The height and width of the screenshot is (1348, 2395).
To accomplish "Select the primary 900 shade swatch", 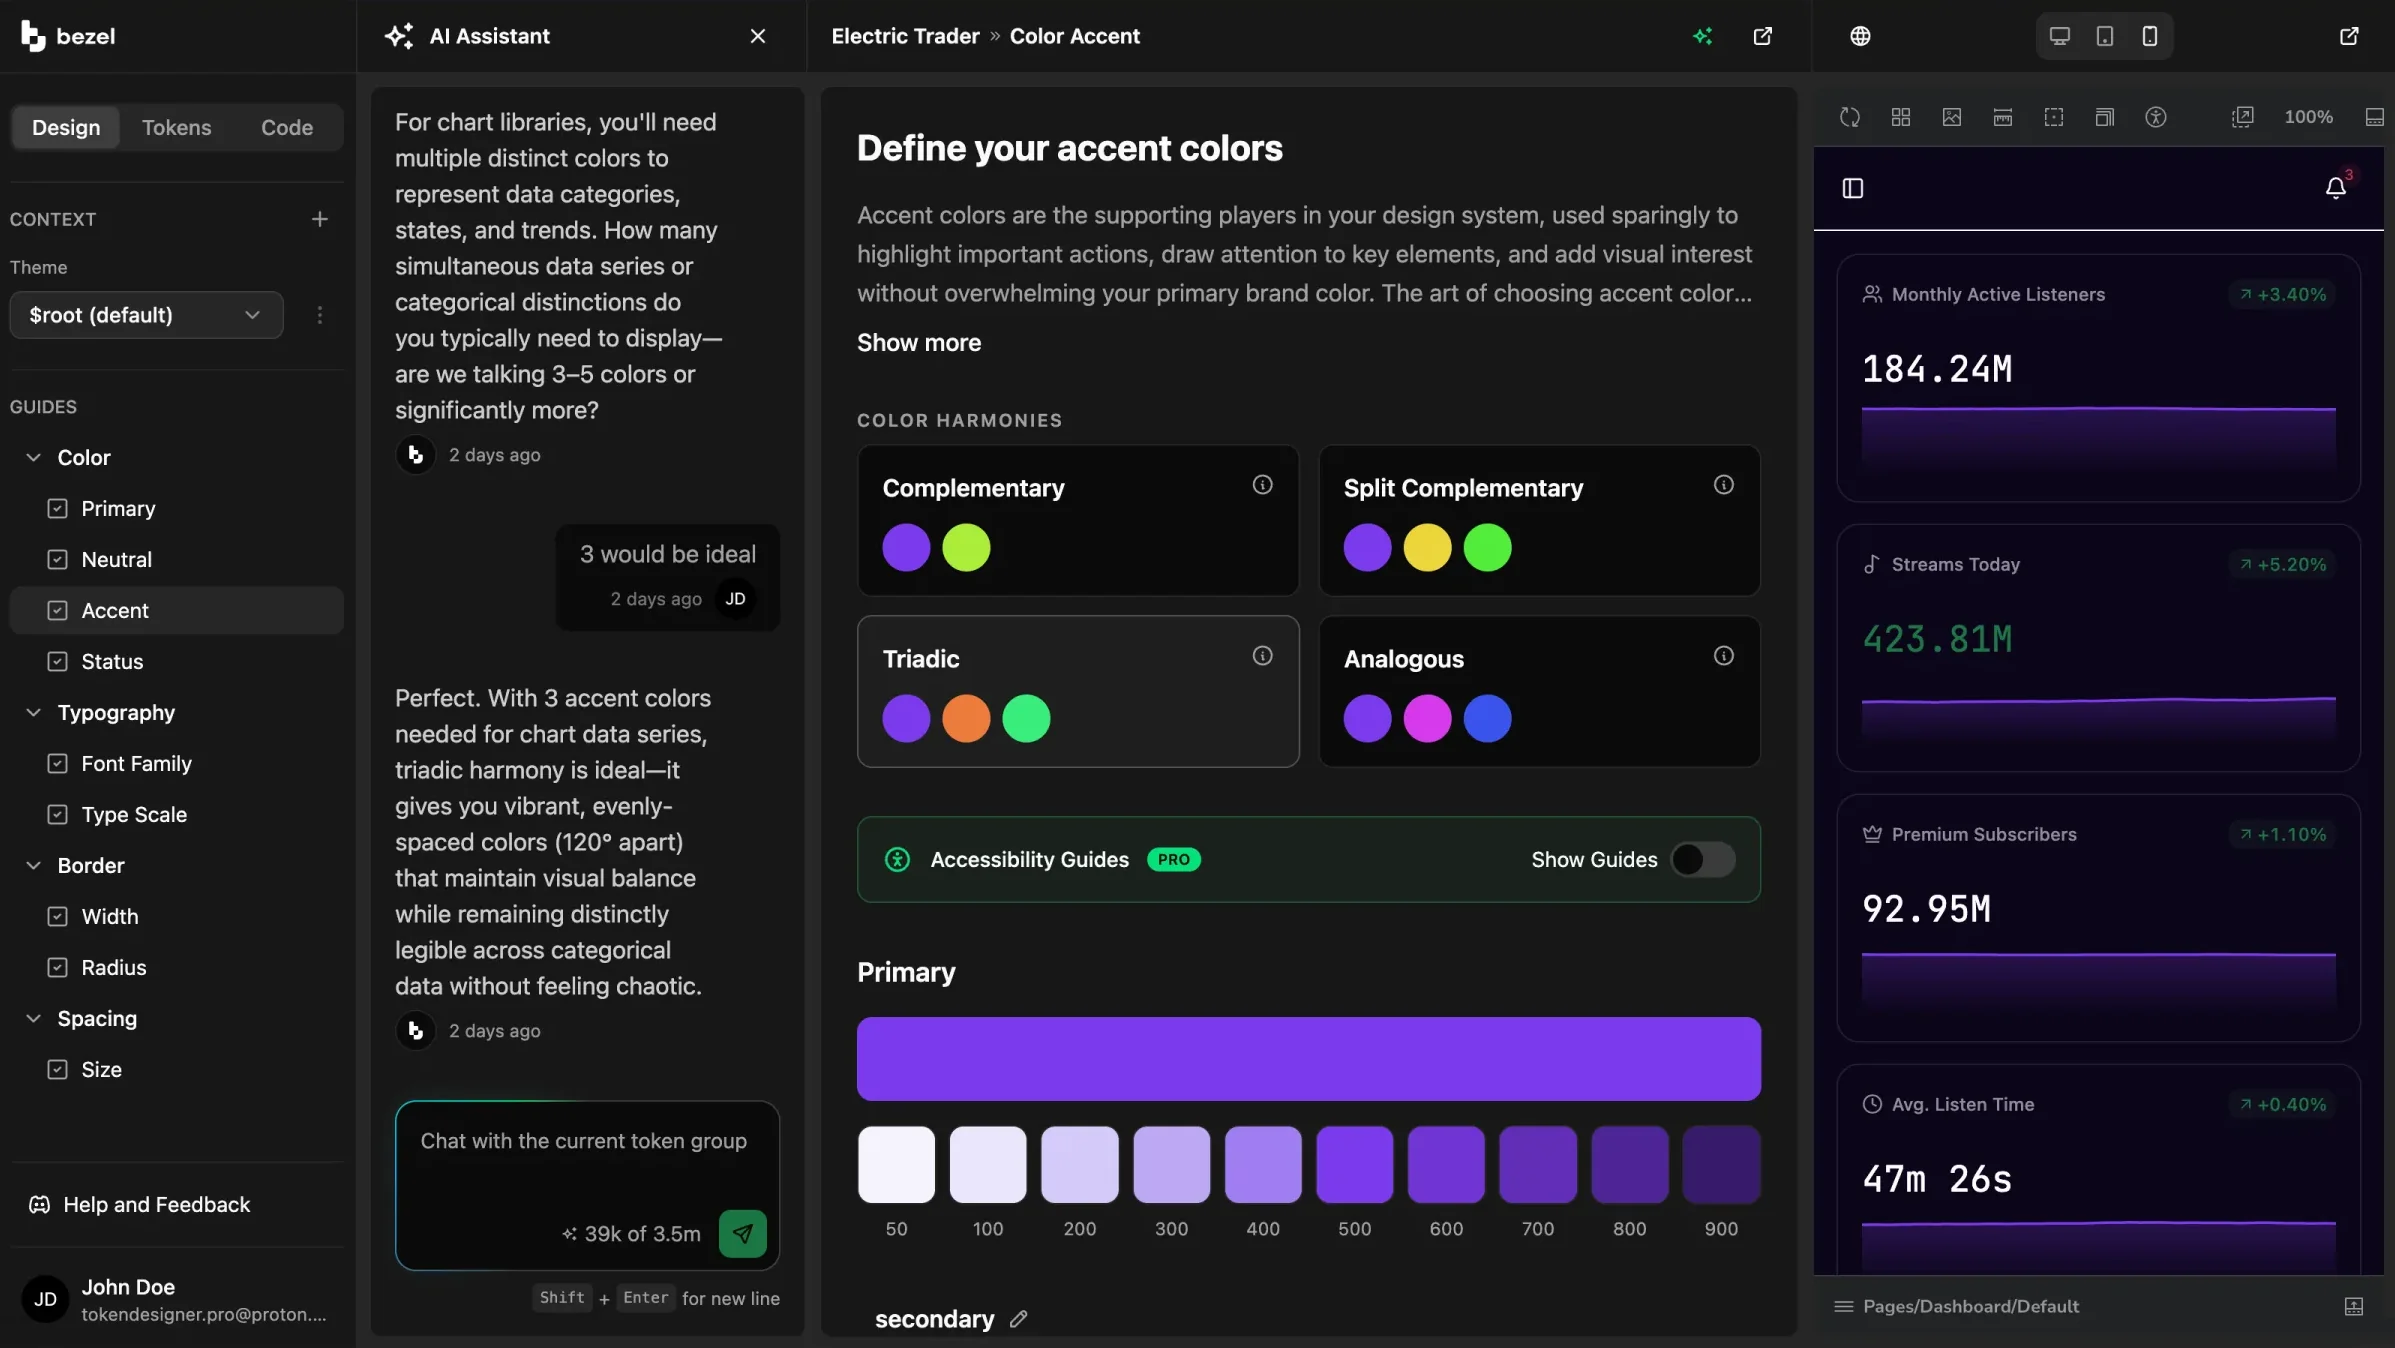I will (1721, 1165).
